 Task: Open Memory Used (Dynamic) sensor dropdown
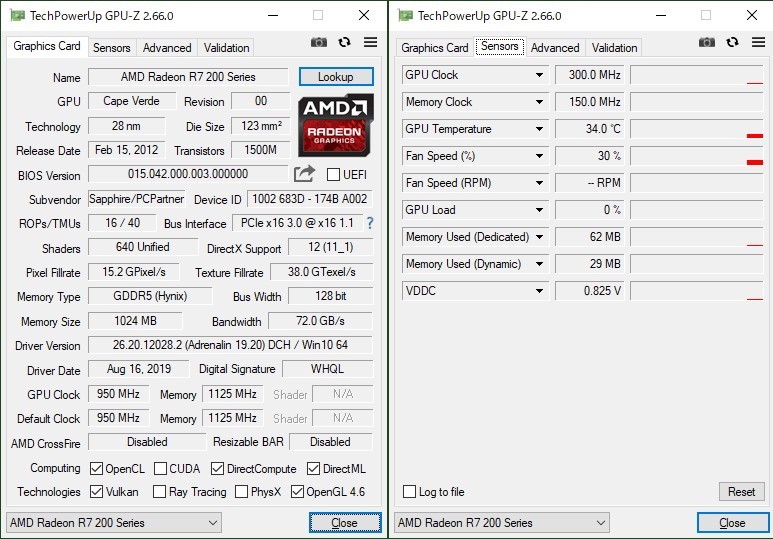click(539, 264)
